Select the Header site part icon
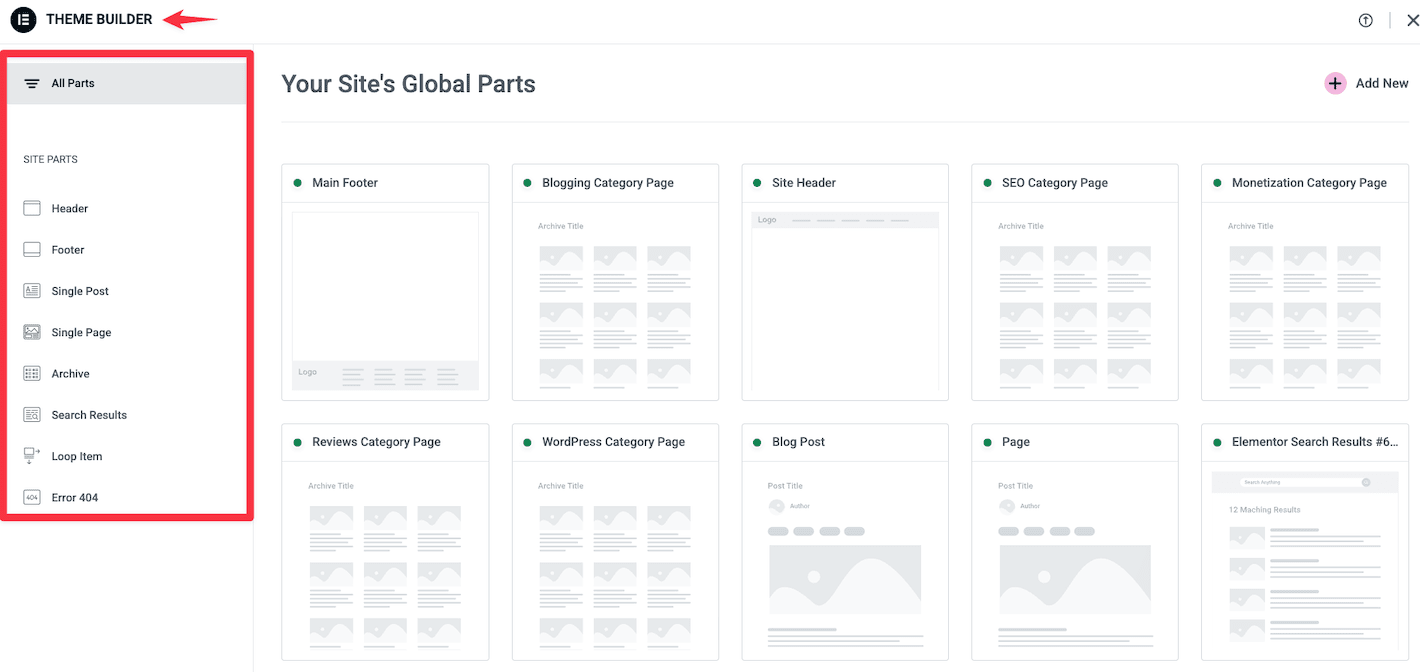Viewport: 1420px width, 672px height. [x=33, y=208]
